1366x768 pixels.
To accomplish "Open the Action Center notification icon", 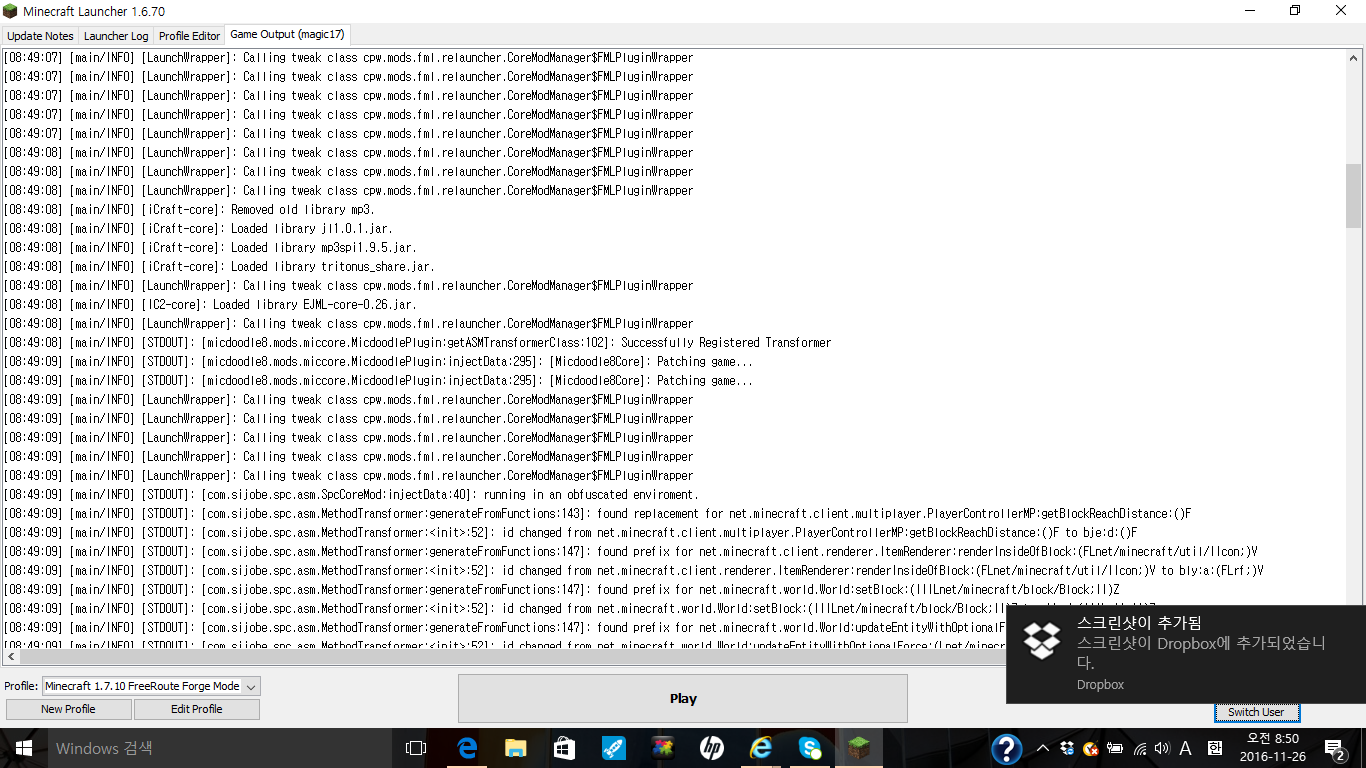I will tap(1335, 748).
